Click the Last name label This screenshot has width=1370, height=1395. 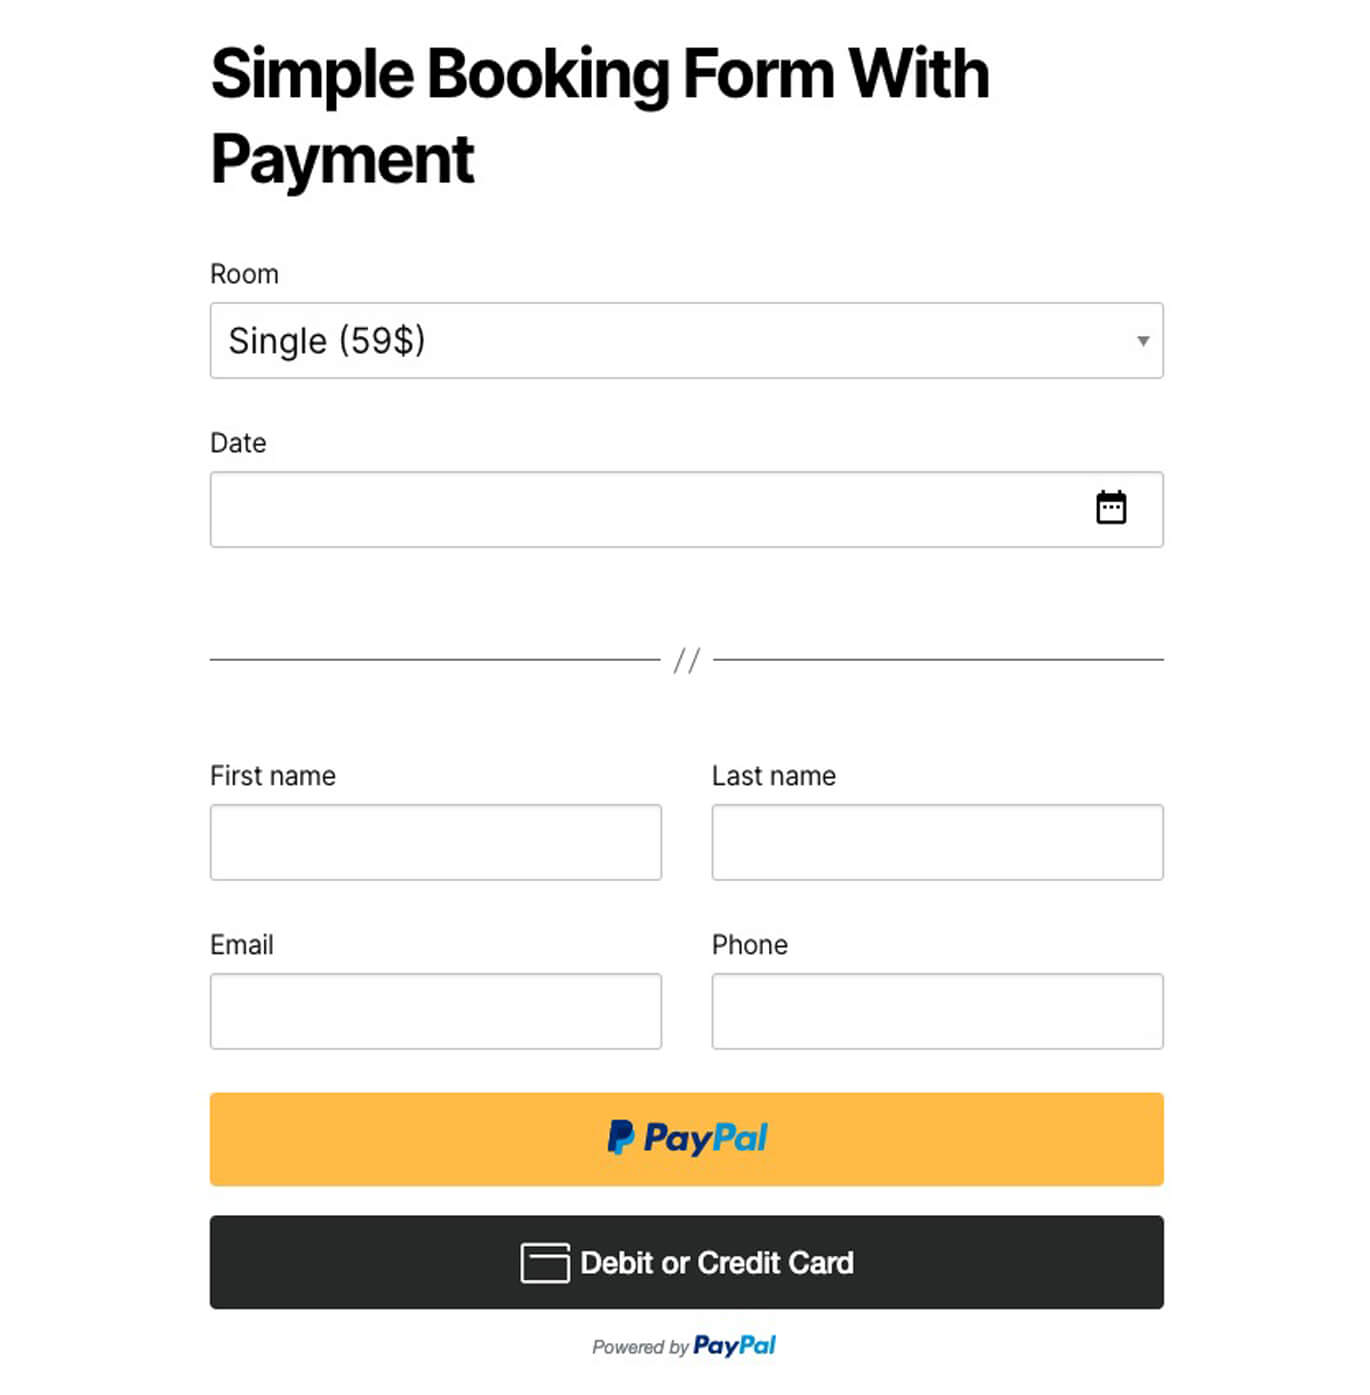774,776
